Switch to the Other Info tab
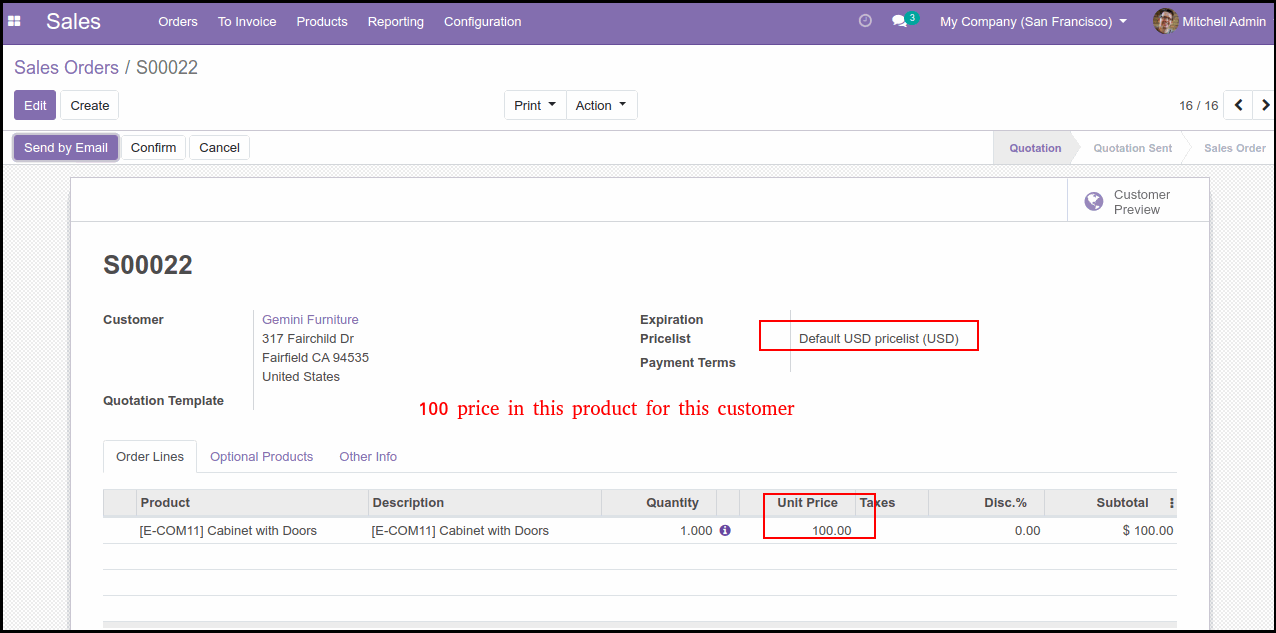This screenshot has height=633, width=1276. 368,456
